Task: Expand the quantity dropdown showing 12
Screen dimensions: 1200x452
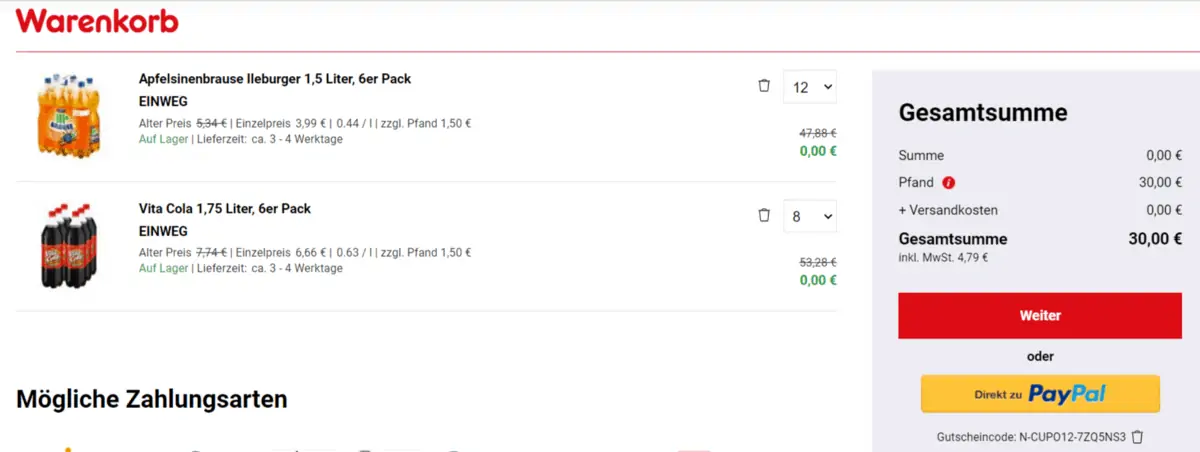Action: (x=810, y=87)
